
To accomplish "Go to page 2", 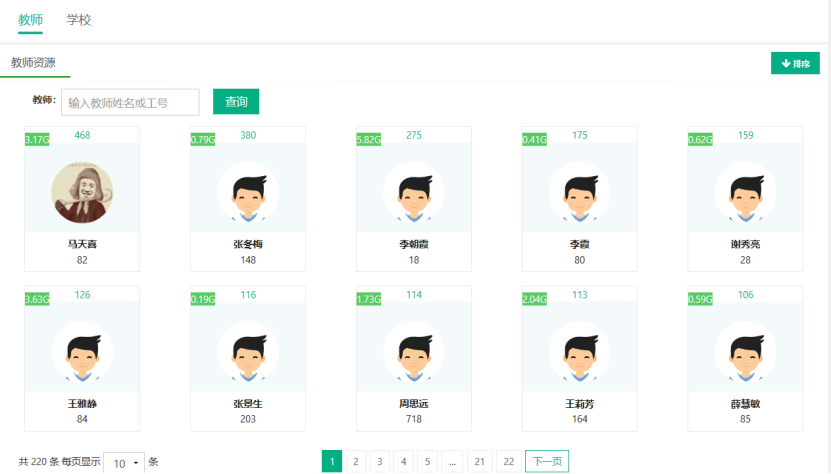I will pos(355,461).
